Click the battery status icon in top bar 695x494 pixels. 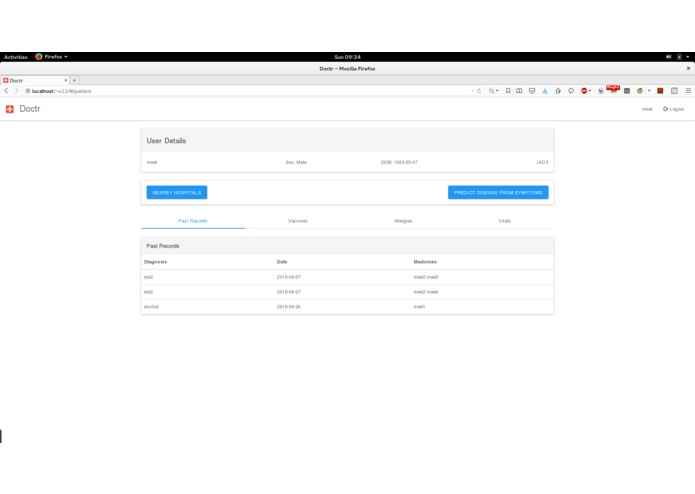(679, 57)
